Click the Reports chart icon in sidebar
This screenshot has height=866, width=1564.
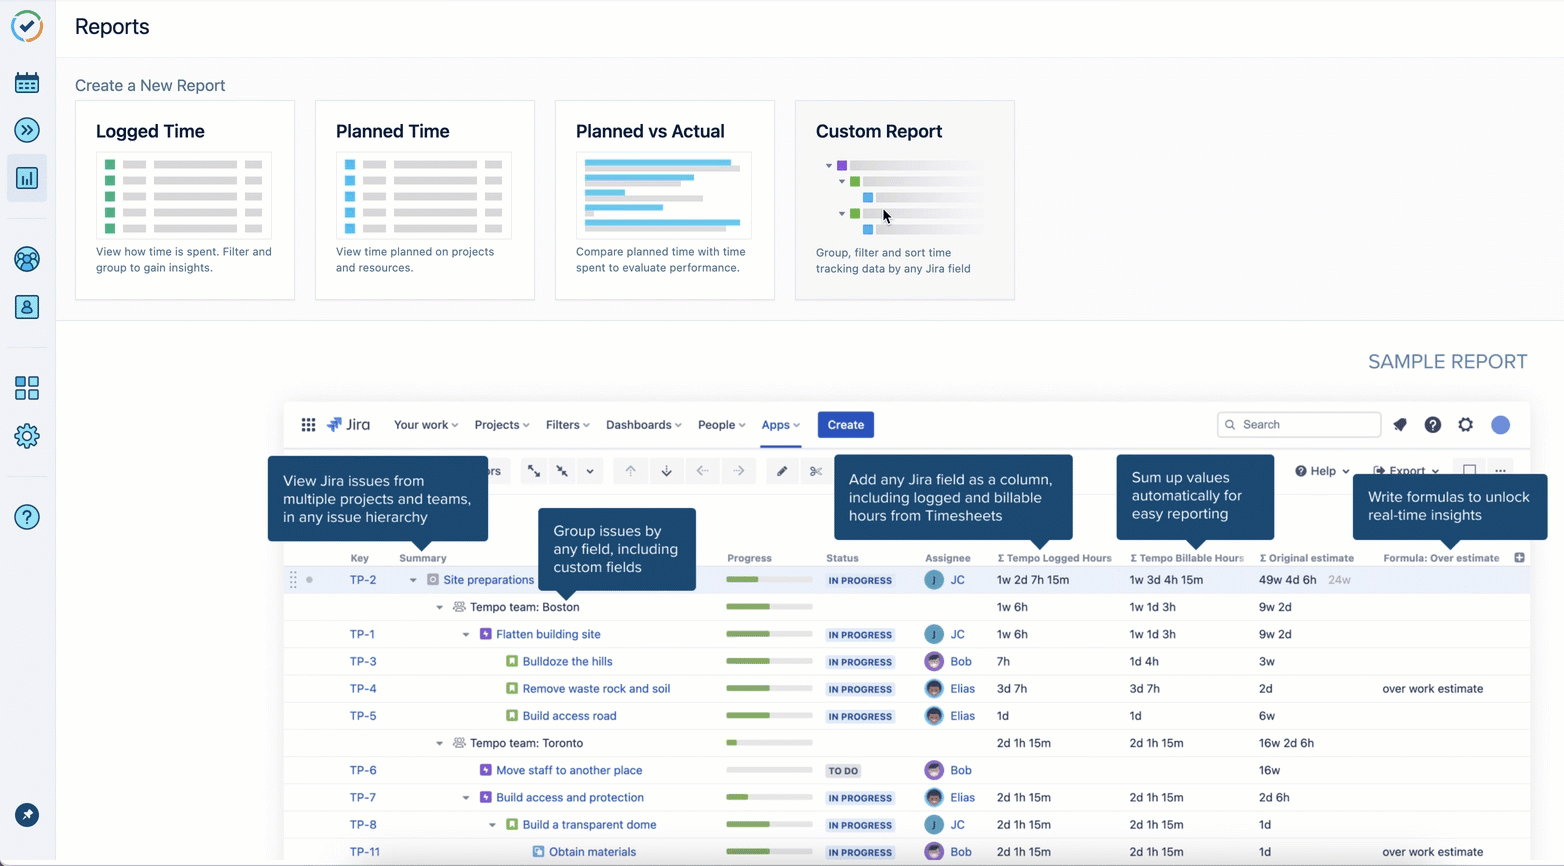pyautogui.click(x=27, y=179)
